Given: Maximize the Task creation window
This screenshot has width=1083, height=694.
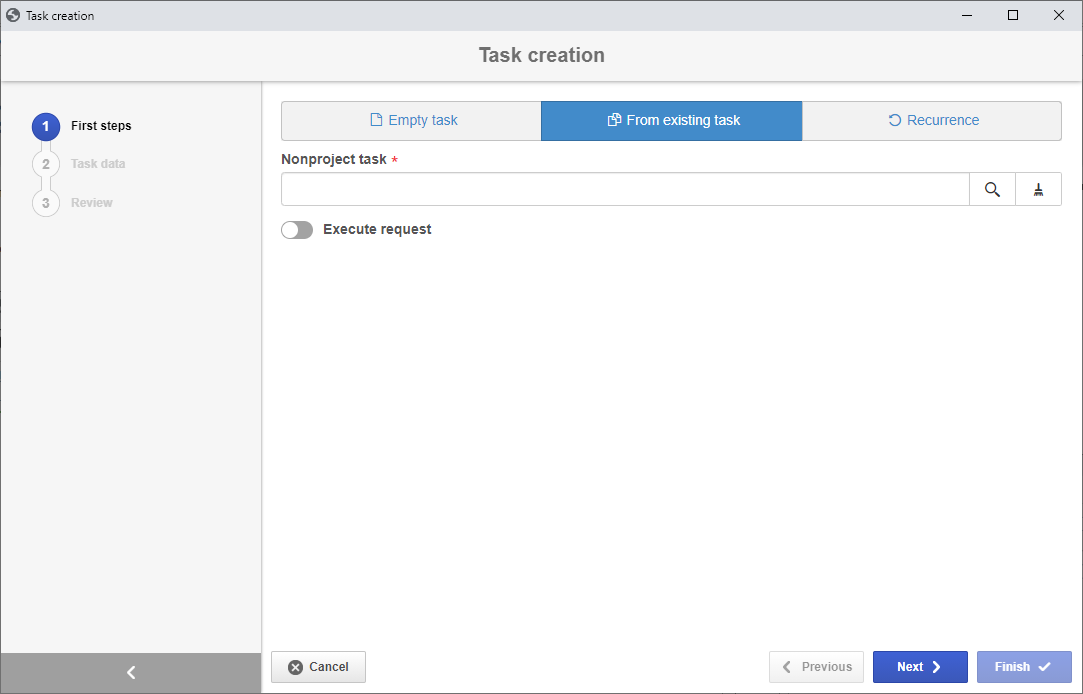Looking at the screenshot, I should tap(1013, 15).
